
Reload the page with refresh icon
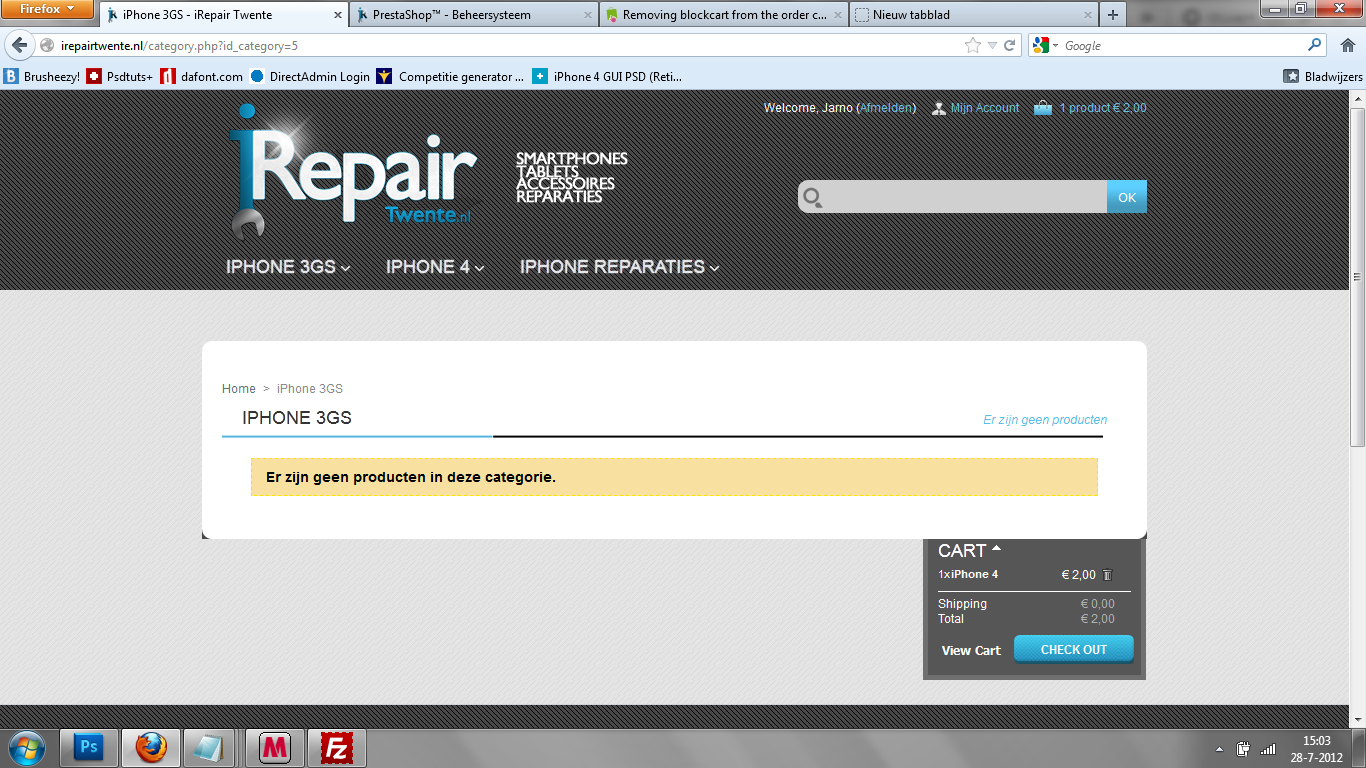click(x=1010, y=45)
